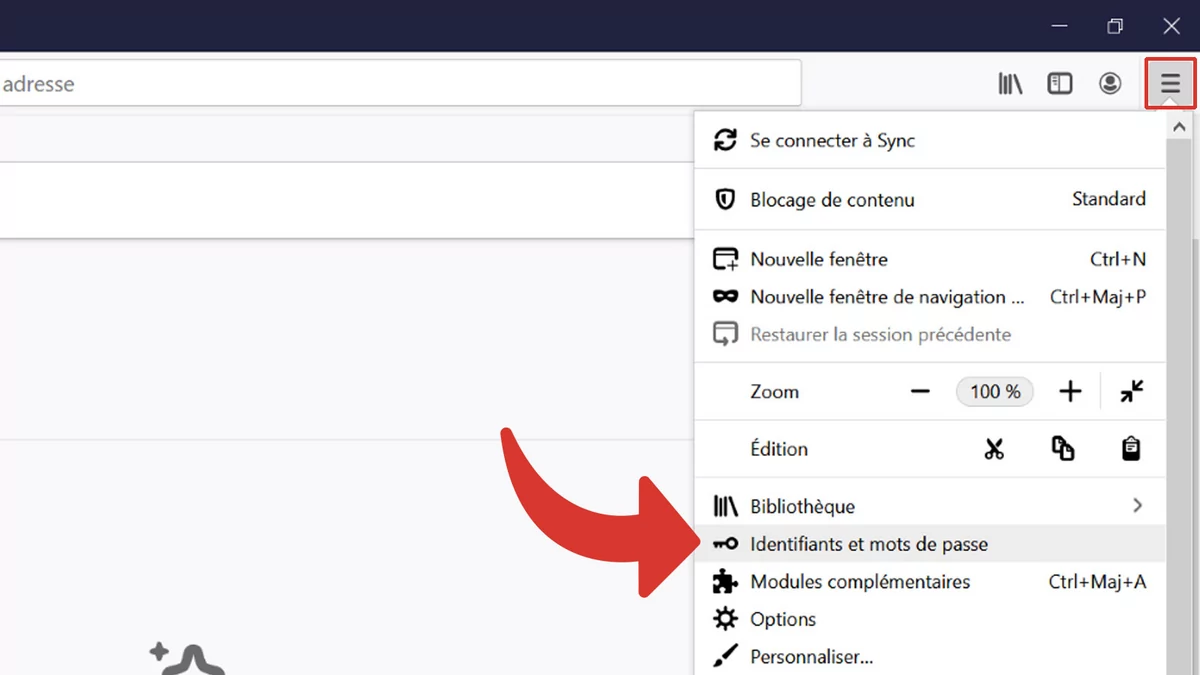The image size is (1200, 675).
Task: Zoom in with the plus button
Action: [1070, 392]
